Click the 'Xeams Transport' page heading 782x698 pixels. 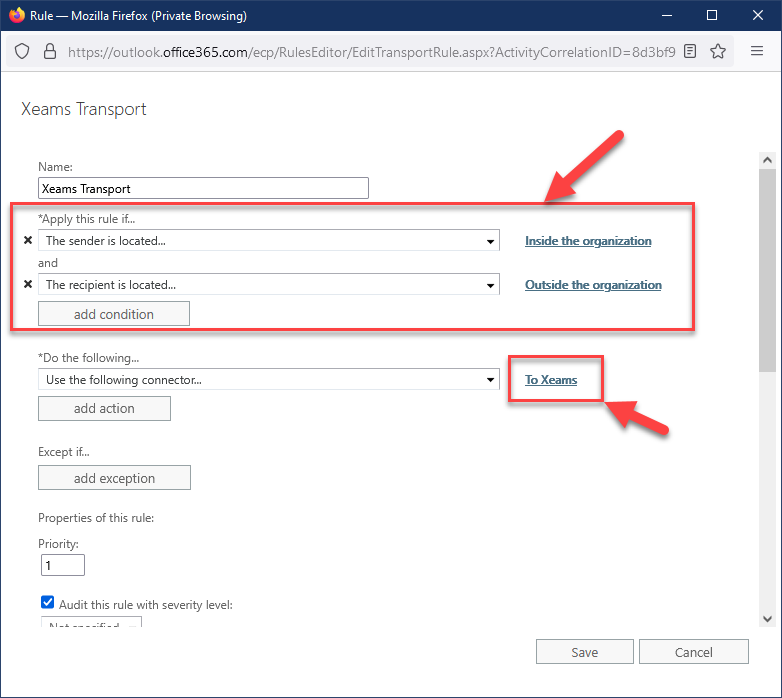(x=83, y=109)
